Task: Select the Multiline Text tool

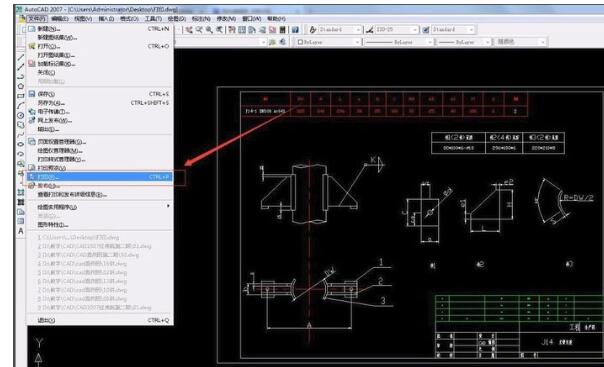Action: (x=21, y=231)
